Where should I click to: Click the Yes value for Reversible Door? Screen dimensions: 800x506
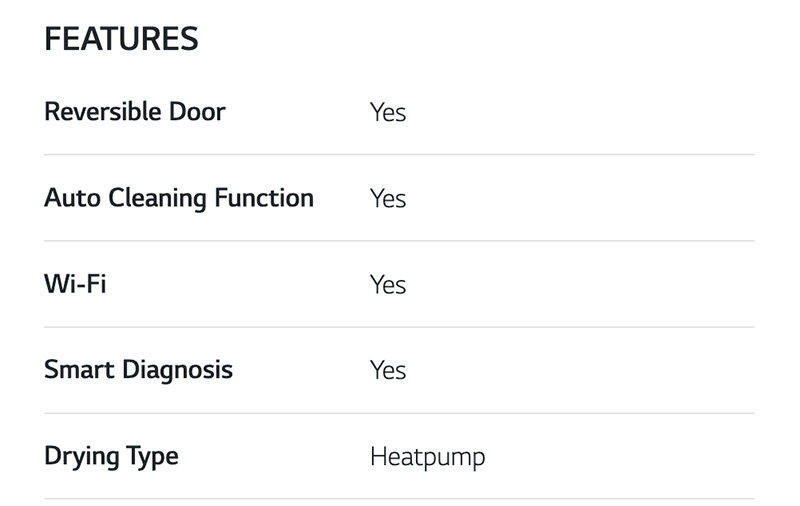(x=388, y=112)
